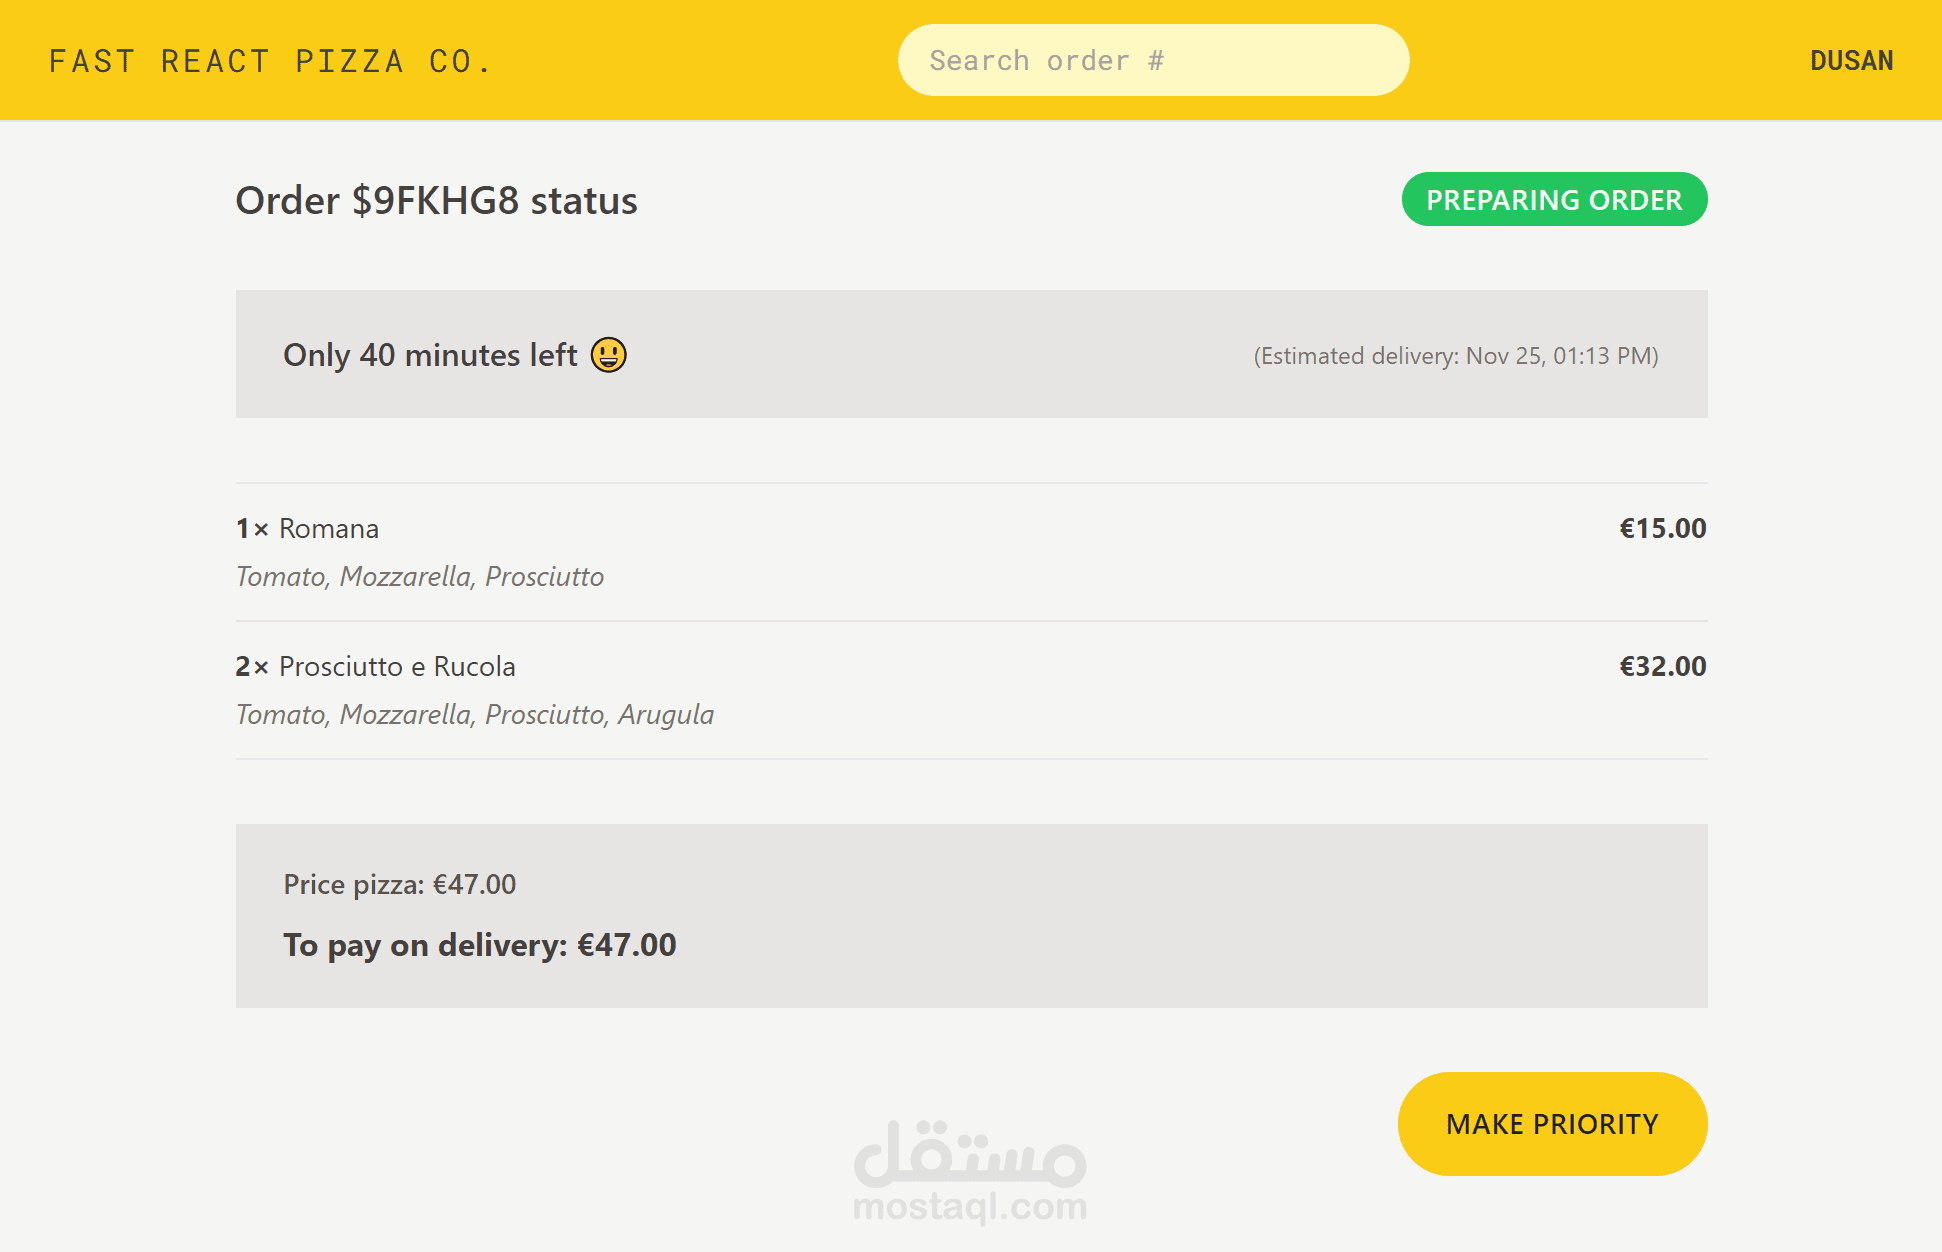Click the Only 40 minutes left text
Image resolution: width=1942 pixels, height=1252 pixels.
[x=430, y=355]
